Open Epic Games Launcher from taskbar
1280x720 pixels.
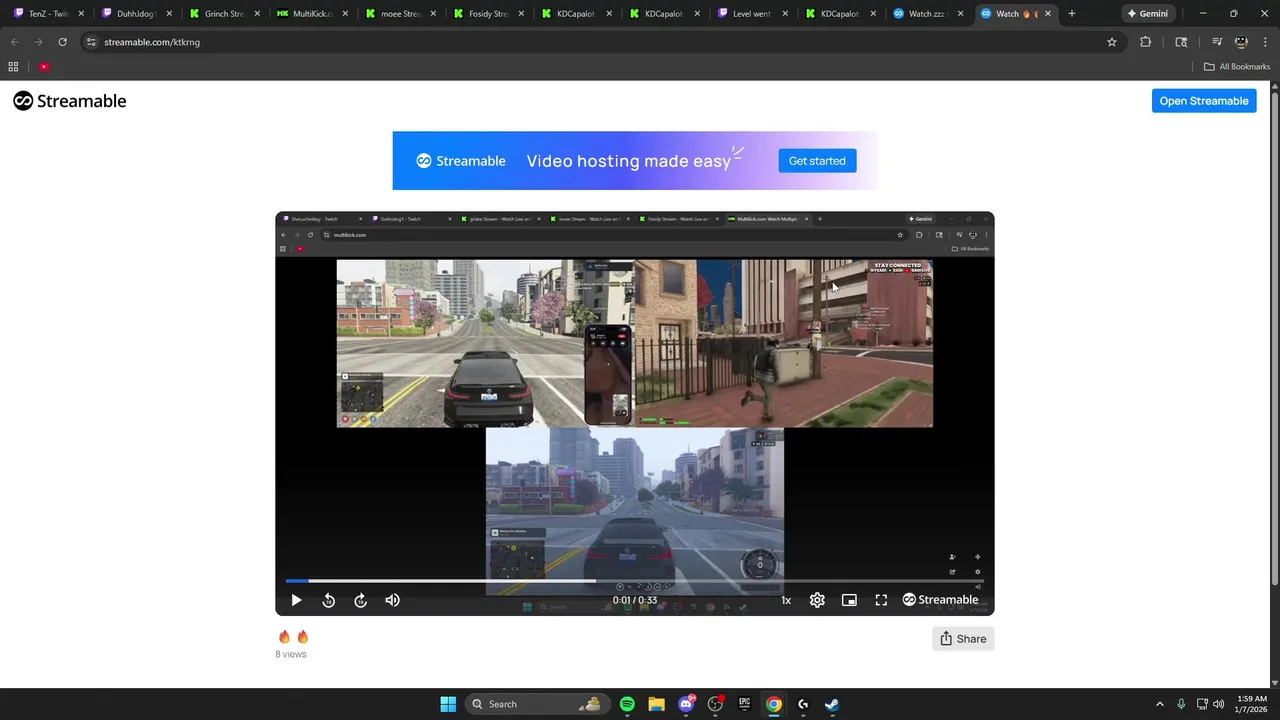tap(744, 704)
